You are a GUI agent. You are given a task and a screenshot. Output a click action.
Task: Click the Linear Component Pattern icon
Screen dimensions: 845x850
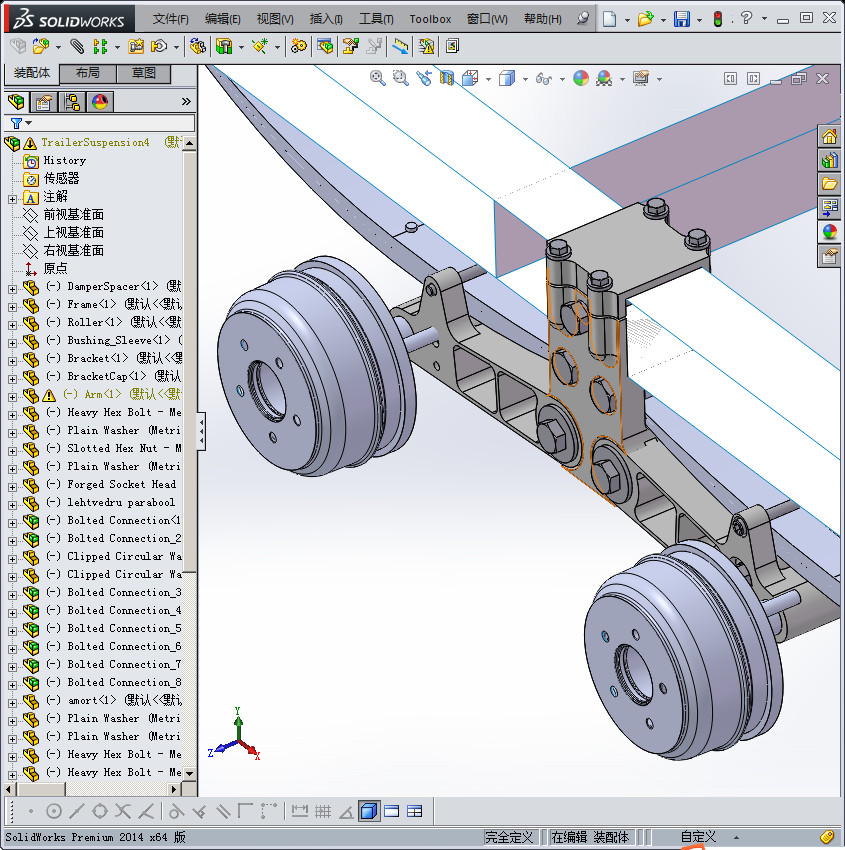[100, 47]
